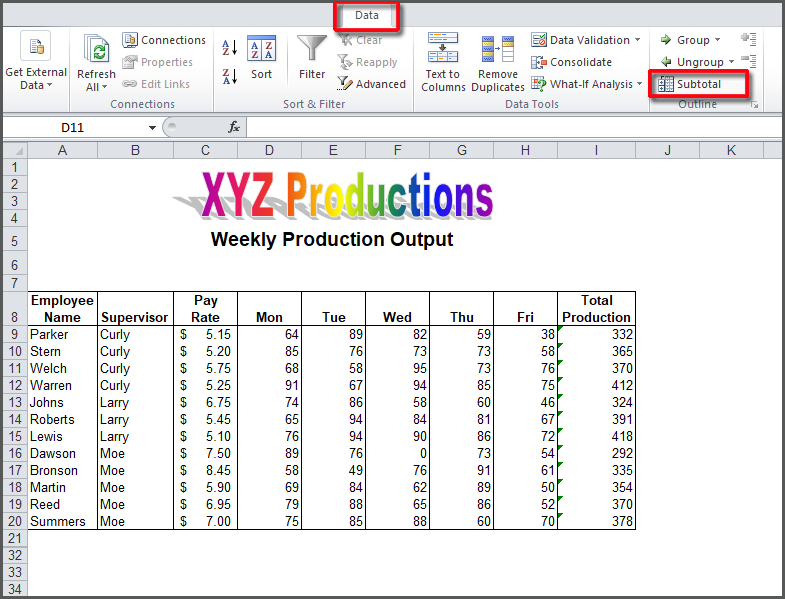Open Advanced filter options
Image resolution: width=785 pixels, height=599 pixels.
point(371,84)
